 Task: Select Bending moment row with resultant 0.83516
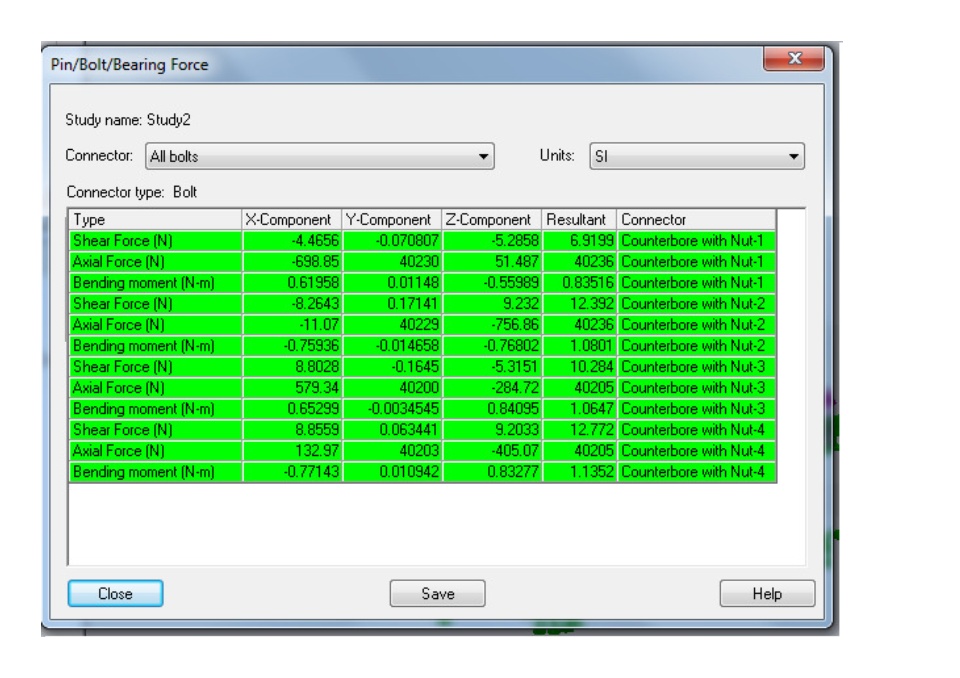pyautogui.click(x=422, y=283)
